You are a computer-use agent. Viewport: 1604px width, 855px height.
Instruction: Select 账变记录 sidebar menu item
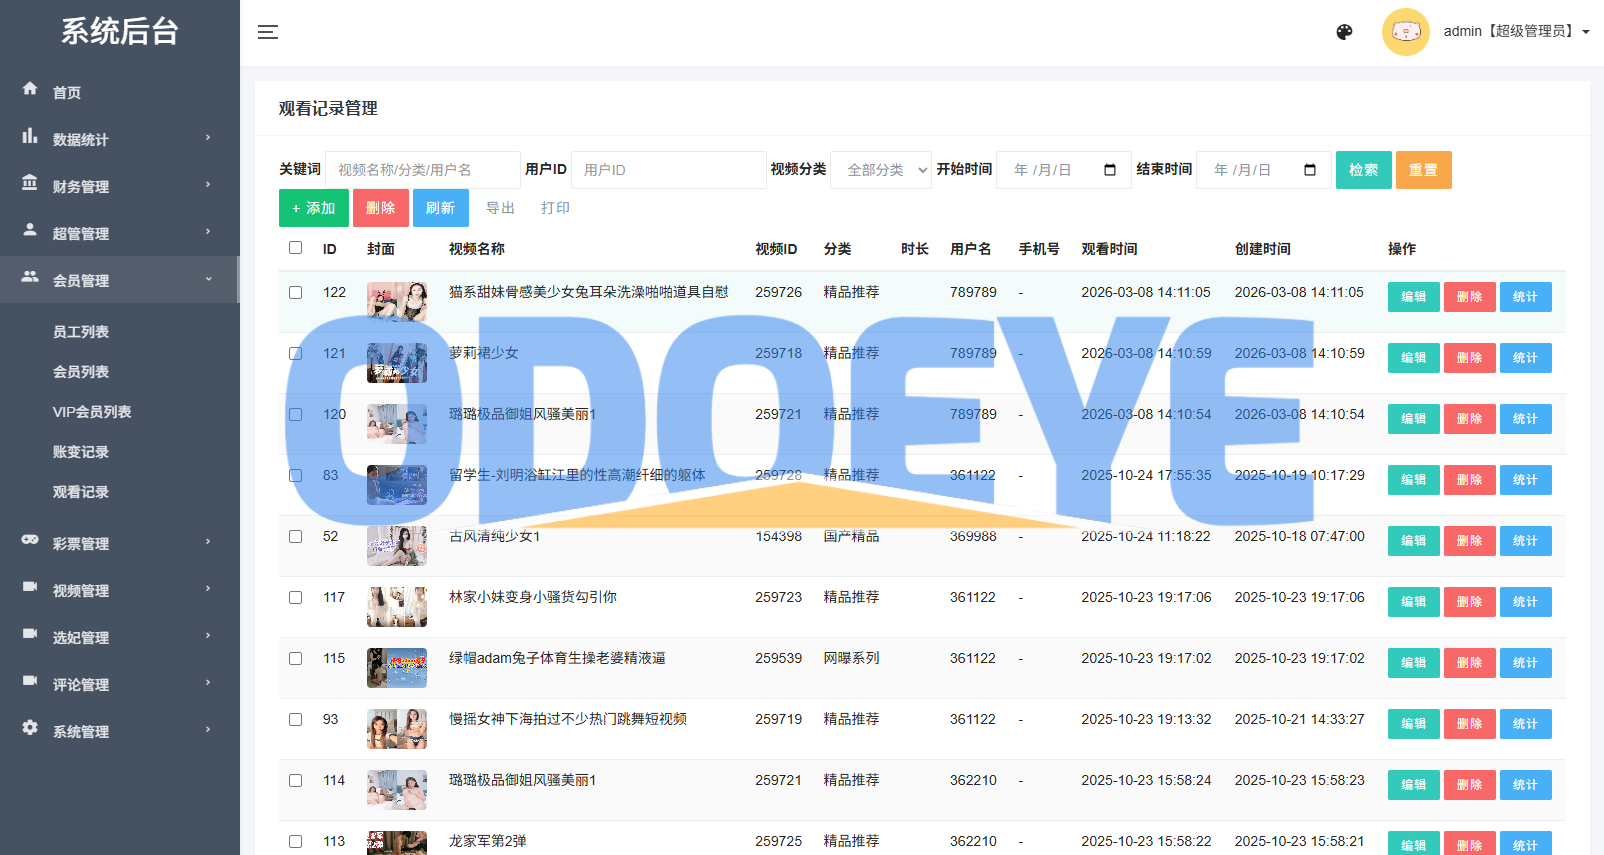click(x=81, y=452)
